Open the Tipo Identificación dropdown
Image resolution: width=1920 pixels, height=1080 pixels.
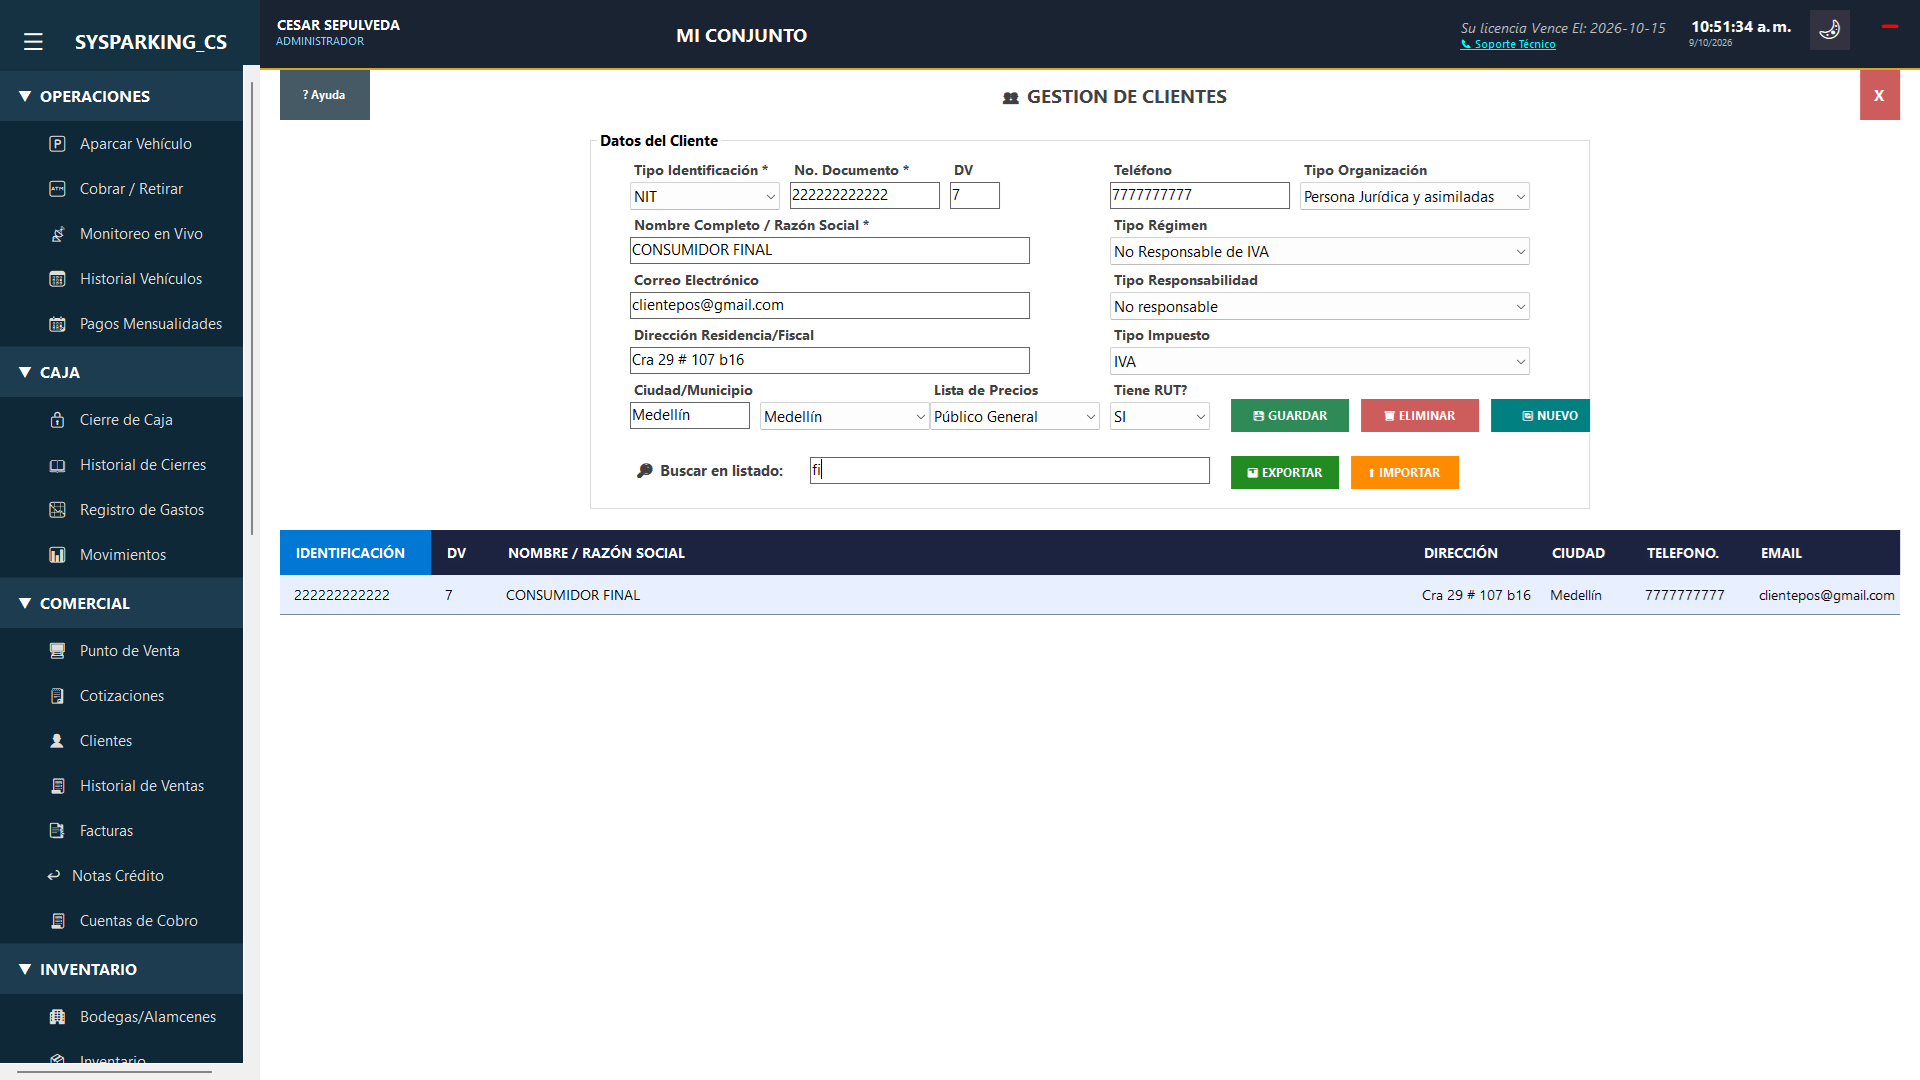click(x=705, y=197)
